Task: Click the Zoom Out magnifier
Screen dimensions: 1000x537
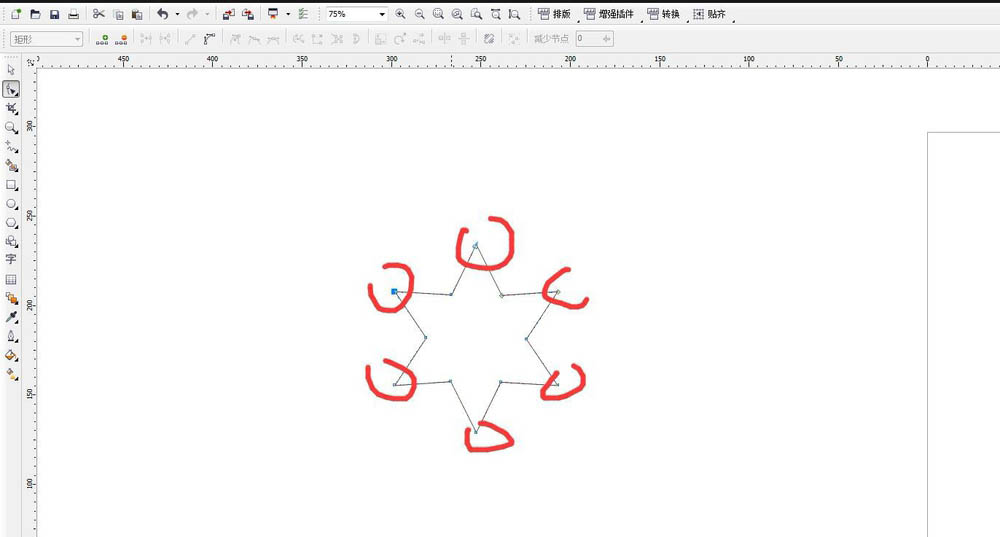Action: tap(420, 14)
